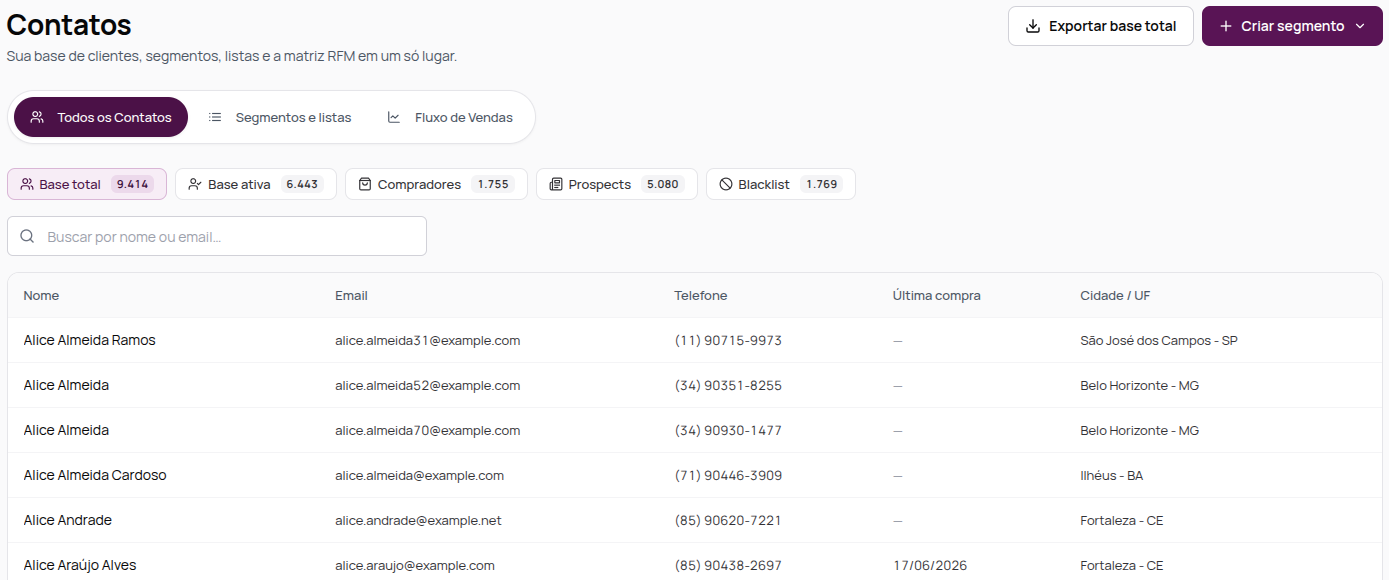The height and width of the screenshot is (580, 1389).
Task: Click the download icon in Exportar base total
Action: tap(1033, 26)
